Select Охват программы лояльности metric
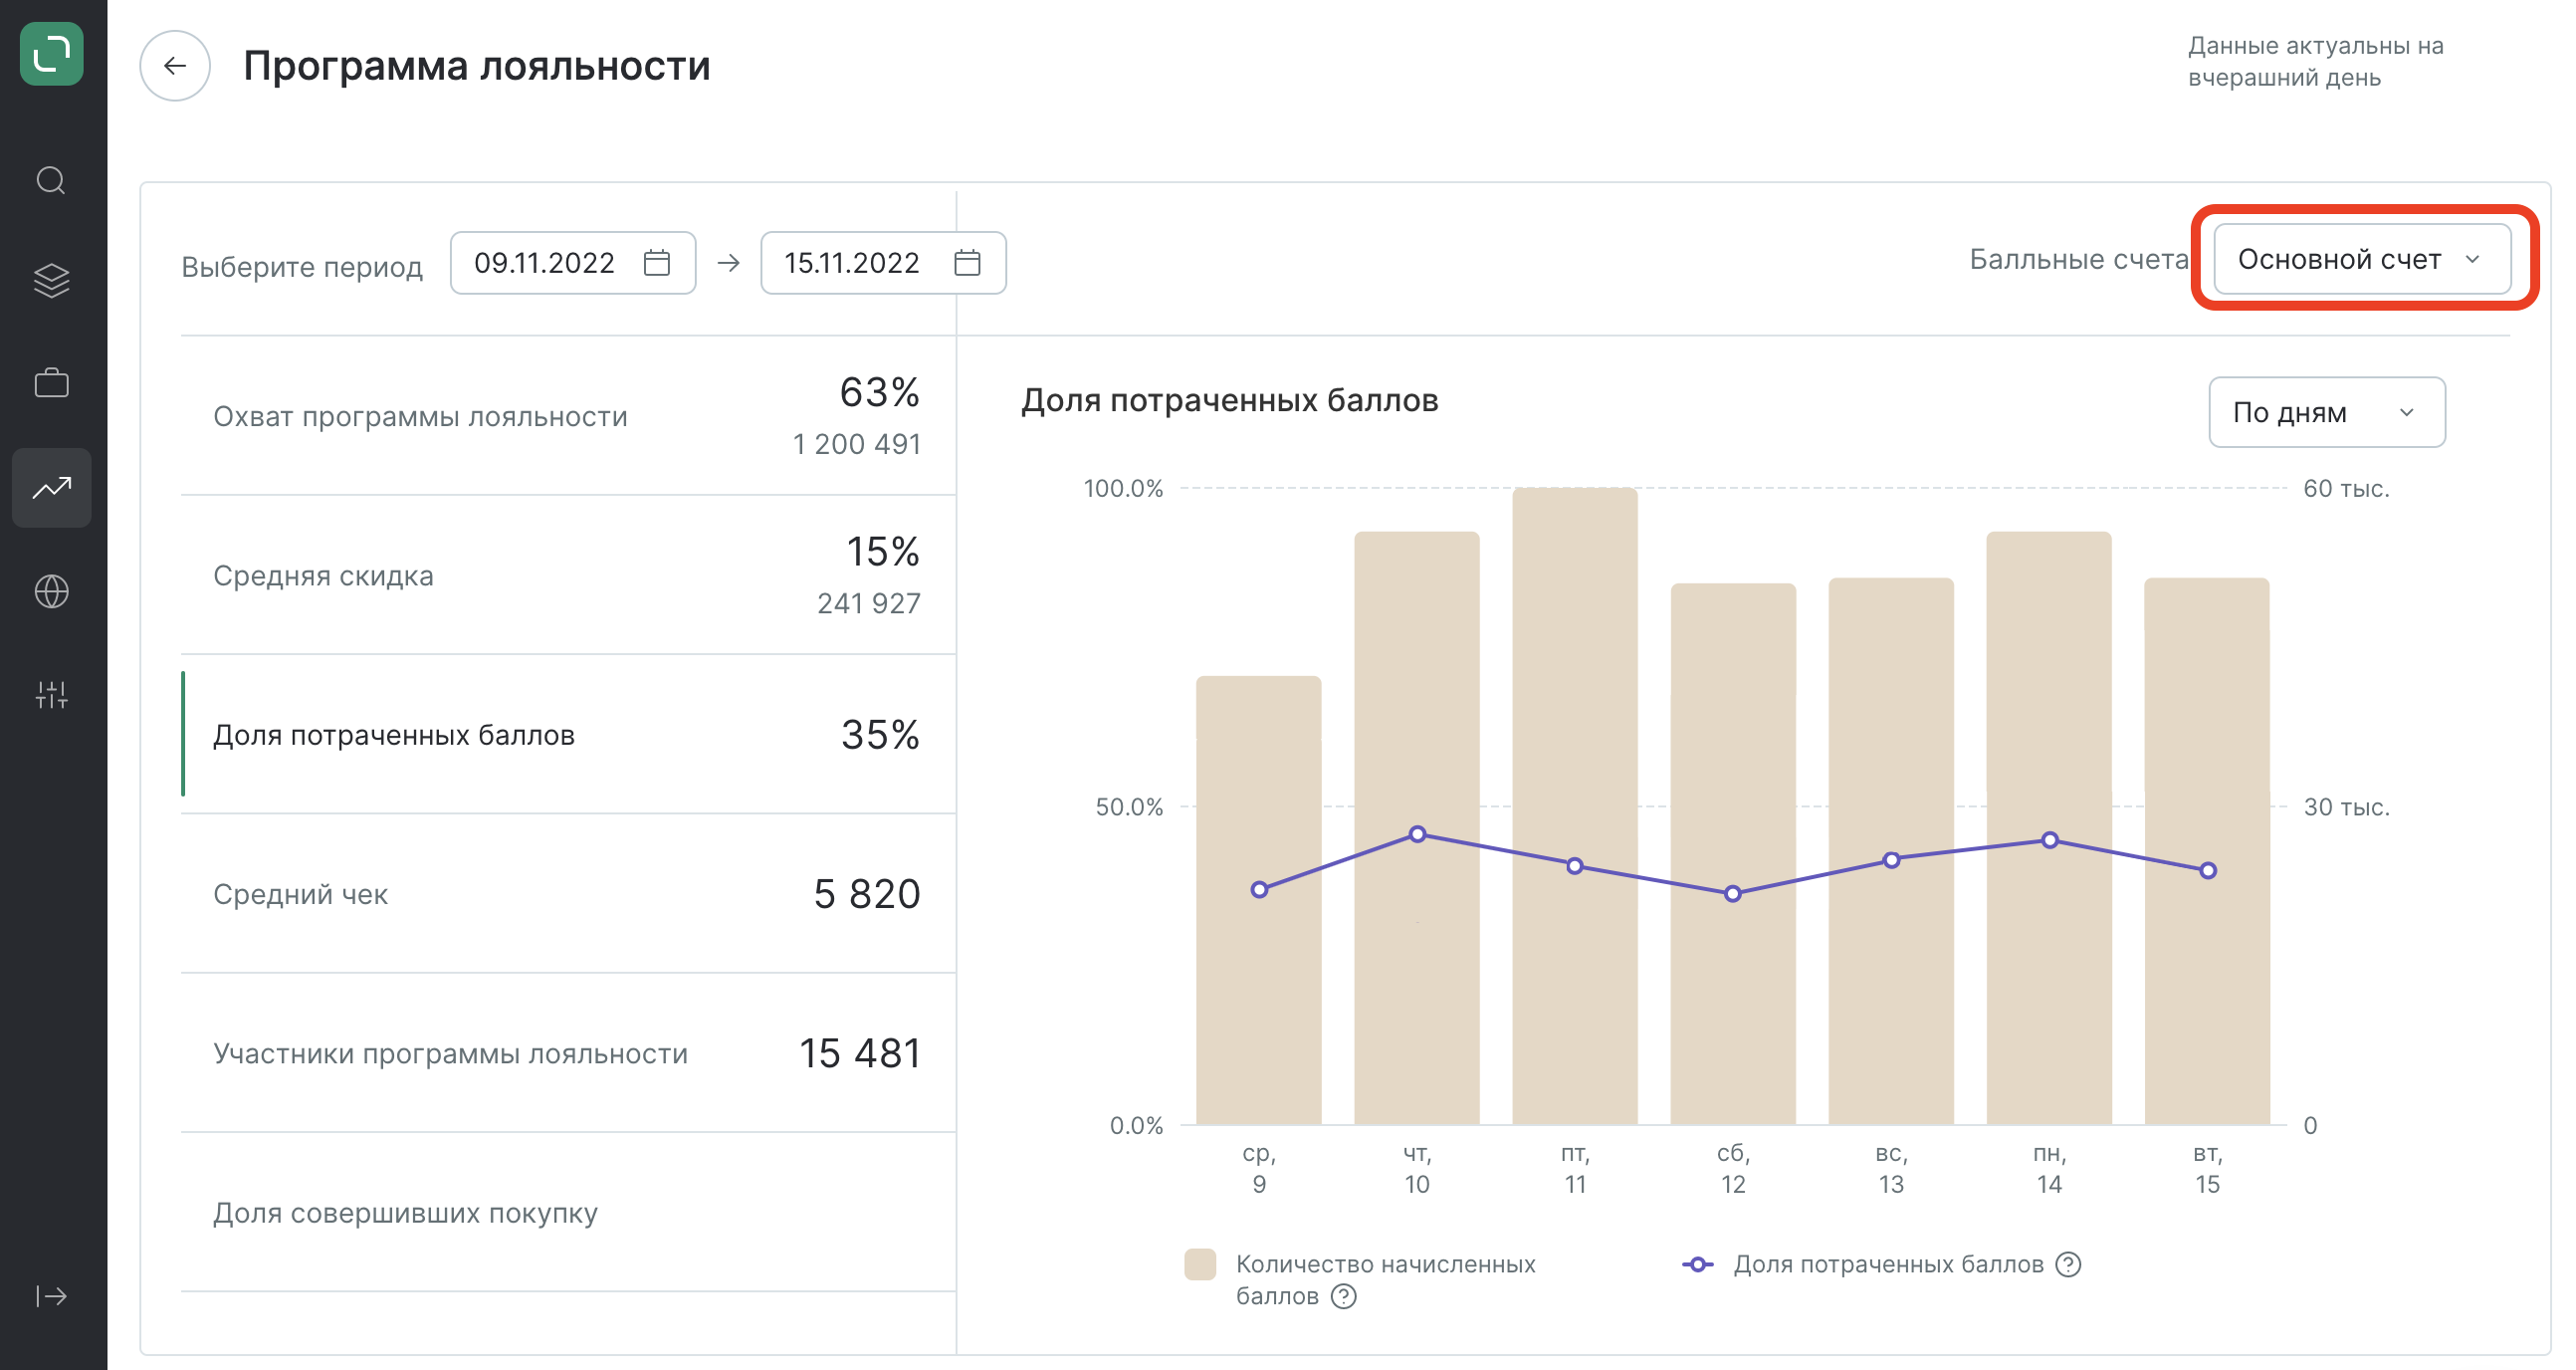Viewport: 2576px width, 1370px height. pyautogui.click(x=568, y=416)
